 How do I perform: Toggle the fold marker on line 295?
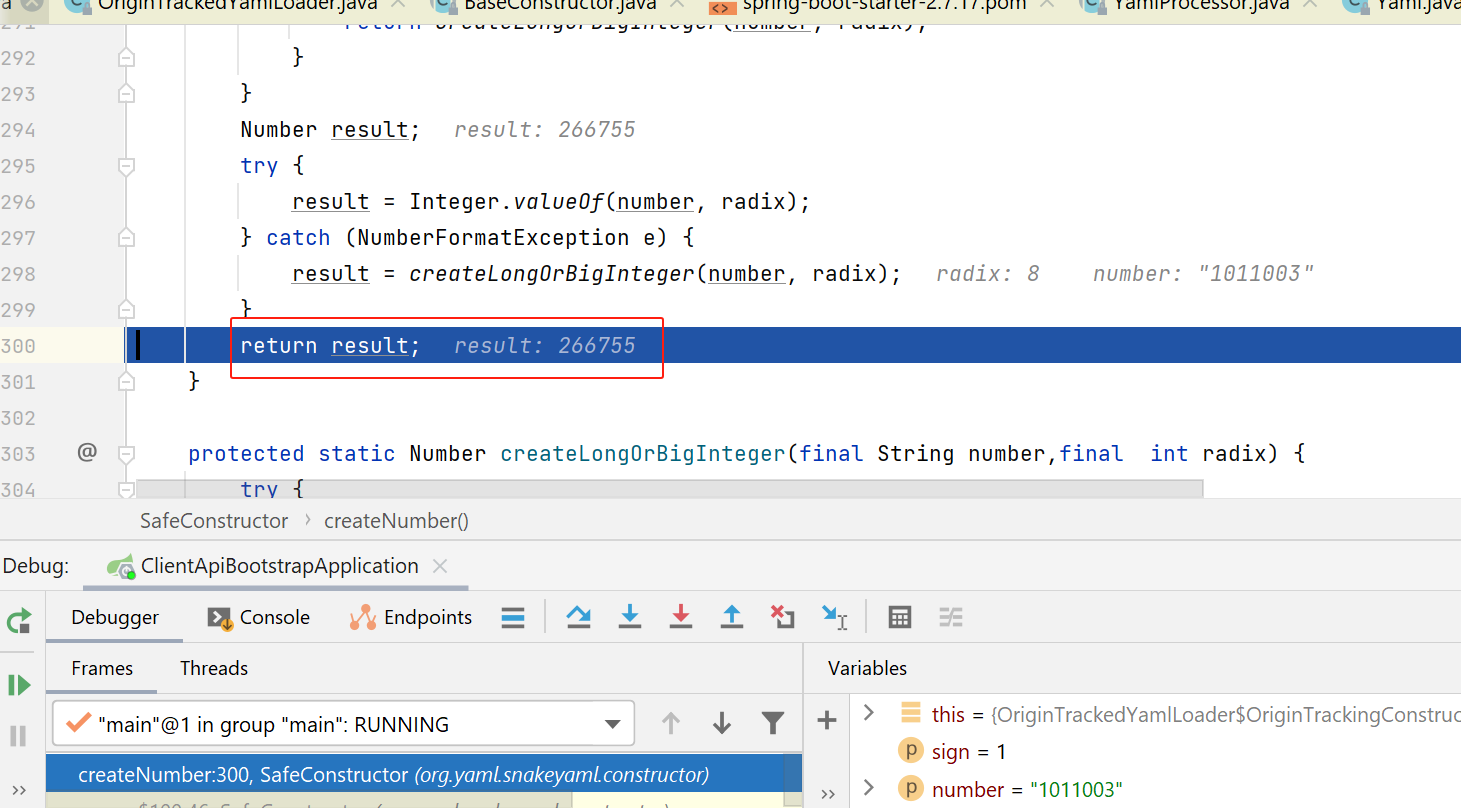126,166
